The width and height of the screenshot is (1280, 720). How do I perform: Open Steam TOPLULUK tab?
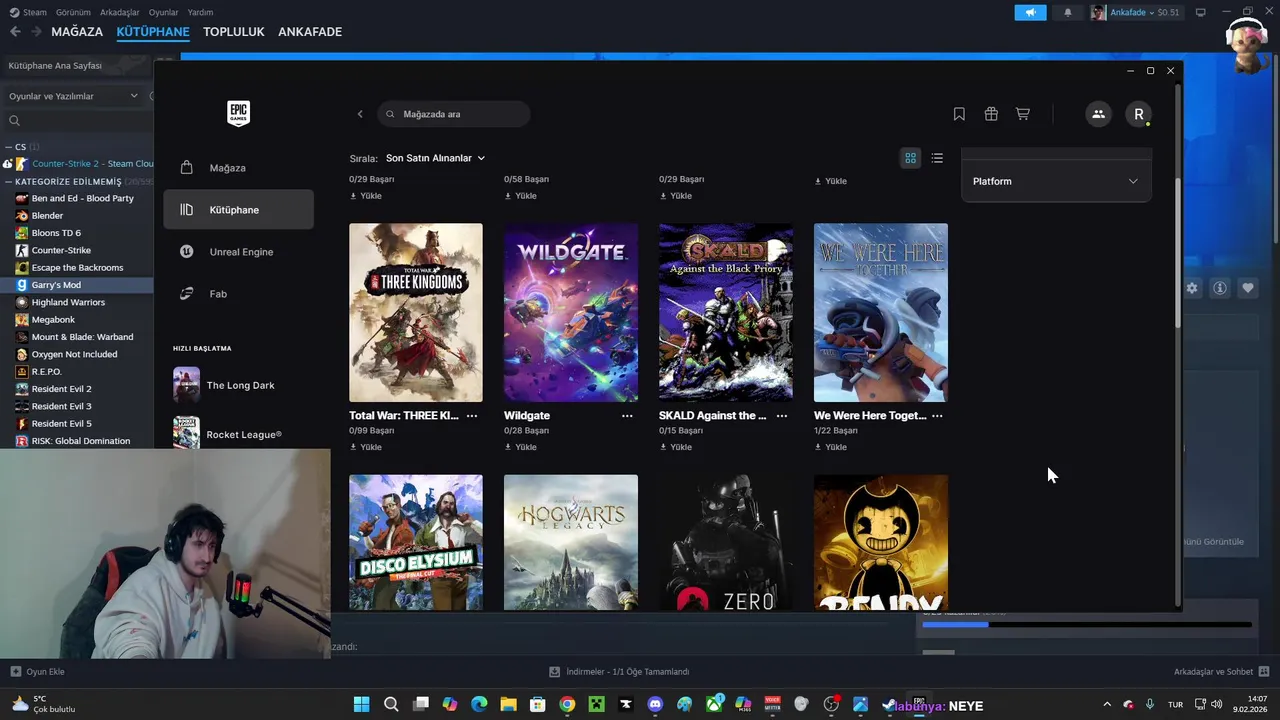point(234,32)
